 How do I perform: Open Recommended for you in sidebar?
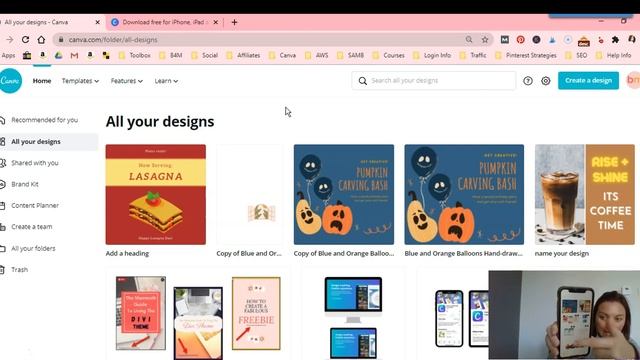(x=44, y=120)
